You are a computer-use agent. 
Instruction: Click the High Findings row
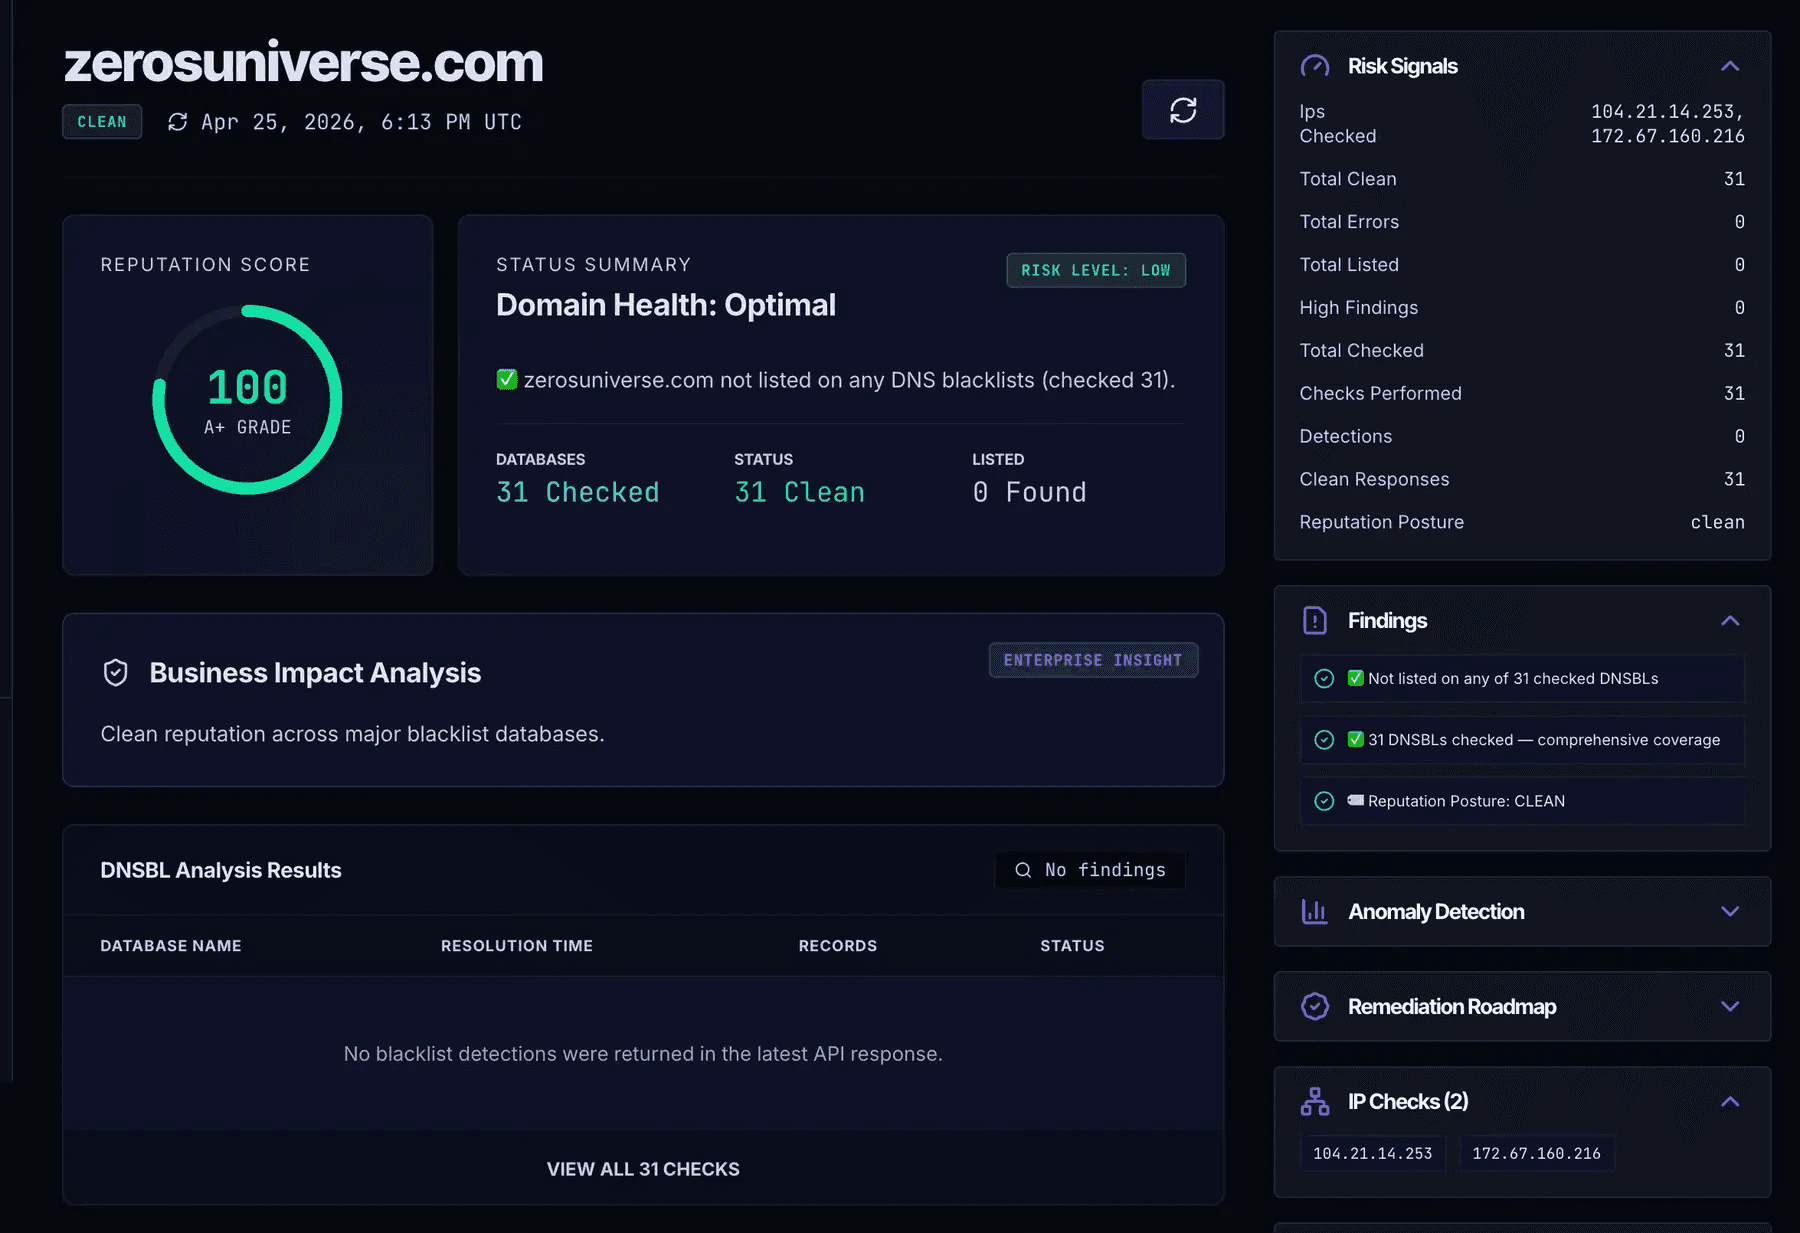1522,308
